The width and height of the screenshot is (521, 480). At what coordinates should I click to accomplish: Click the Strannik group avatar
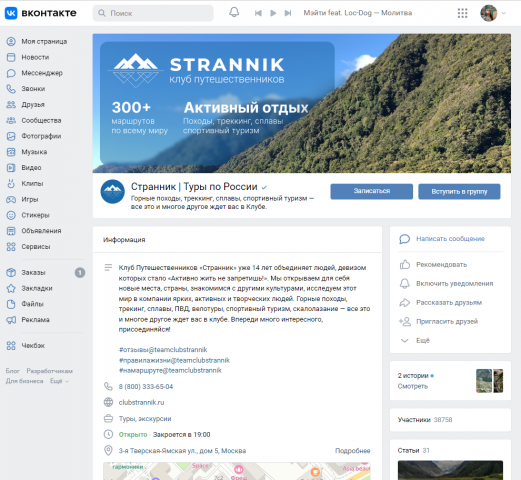113,192
